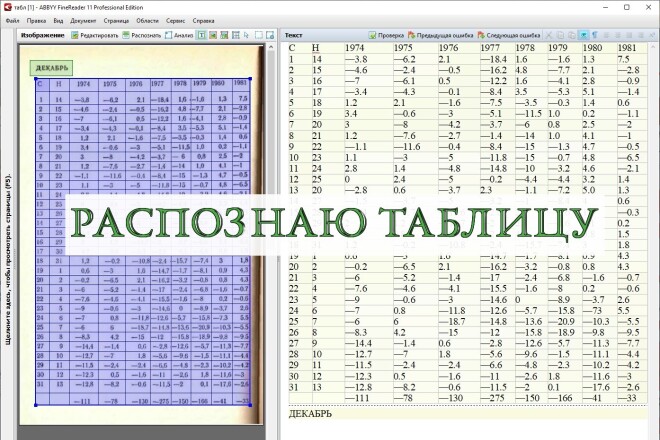
Task: Open the Сервис menu
Action: pos(176,21)
